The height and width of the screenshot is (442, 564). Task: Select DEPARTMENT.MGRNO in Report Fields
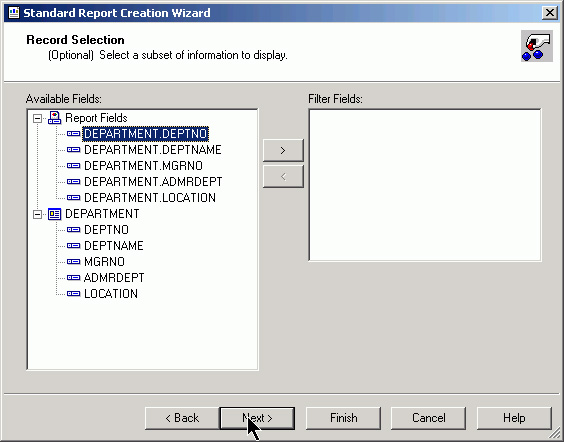(x=143, y=166)
